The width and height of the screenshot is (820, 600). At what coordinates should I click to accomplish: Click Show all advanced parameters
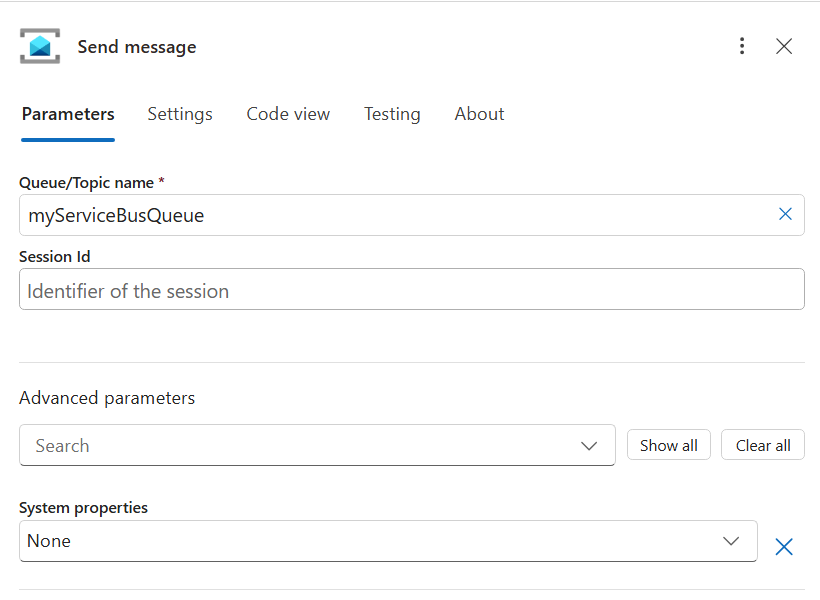tap(668, 445)
